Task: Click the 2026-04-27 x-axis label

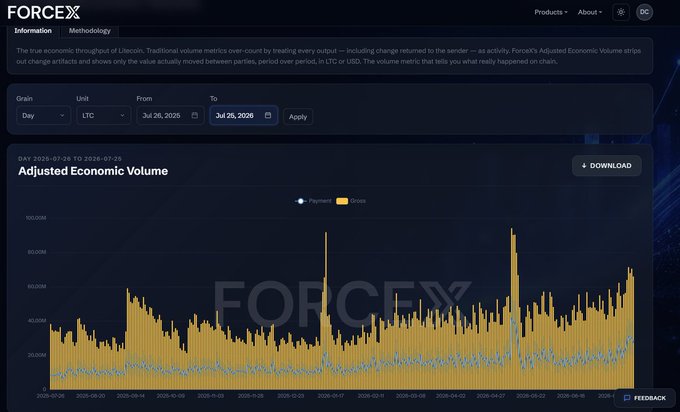Action: pos(491,396)
